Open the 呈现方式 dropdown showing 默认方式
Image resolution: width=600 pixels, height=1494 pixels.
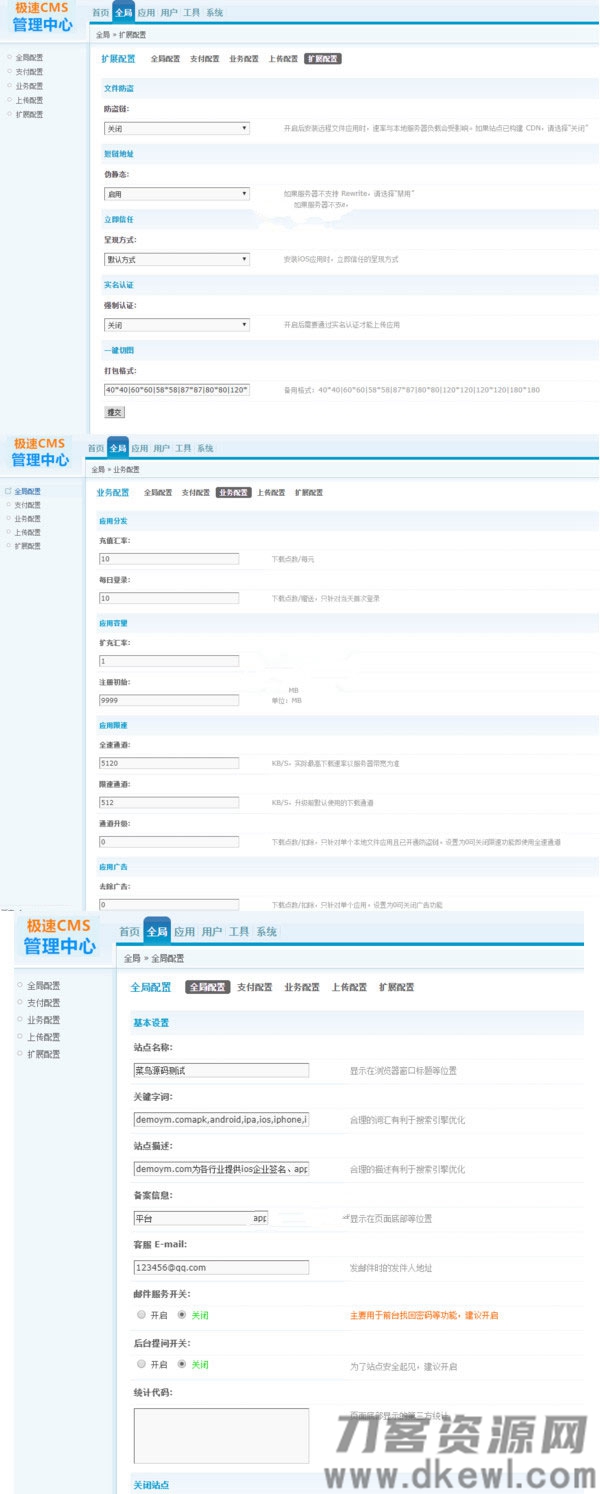(176, 259)
